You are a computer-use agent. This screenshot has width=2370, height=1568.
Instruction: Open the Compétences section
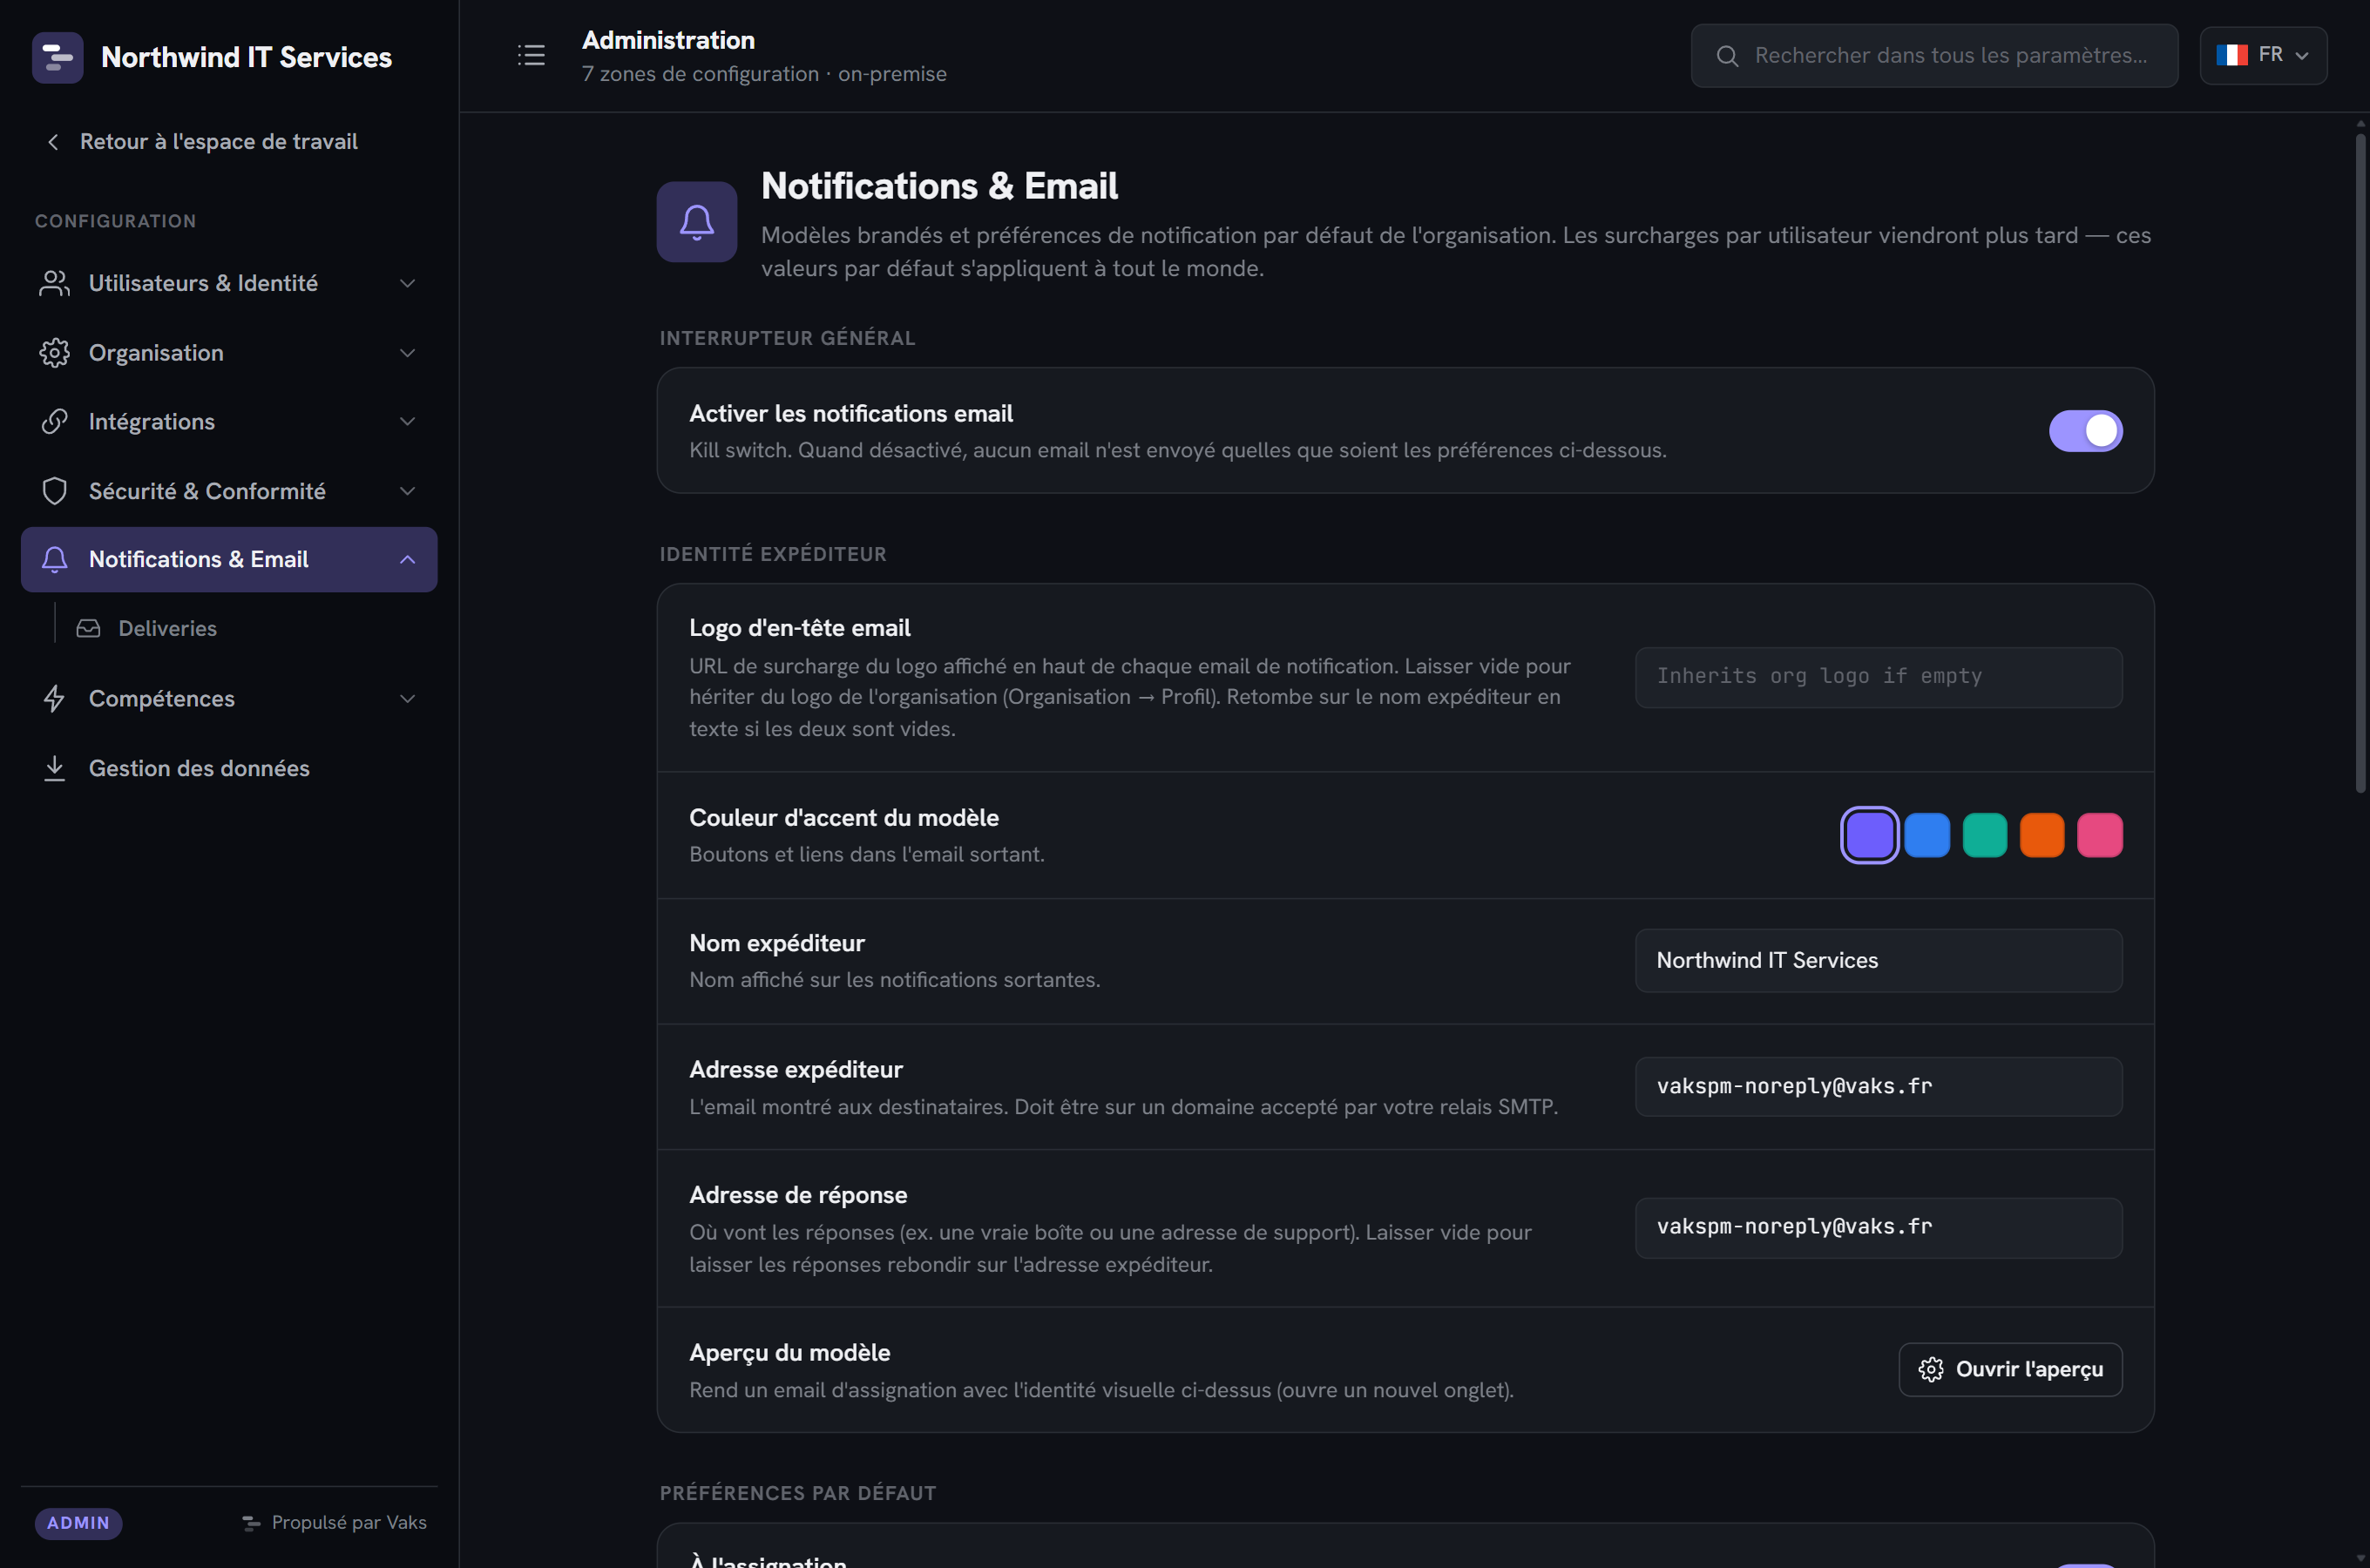coord(229,698)
